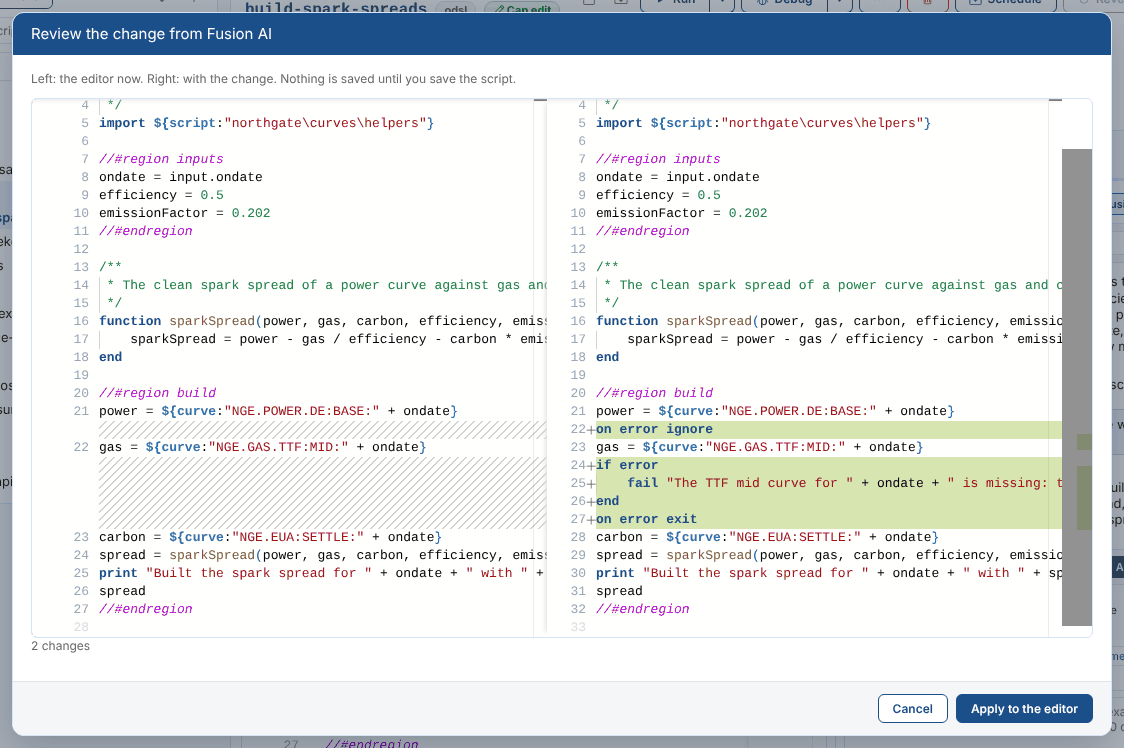The height and width of the screenshot is (748, 1124).
Task: Click the added 'fail "The TTF mid curve for"' line
Action: 829,483
